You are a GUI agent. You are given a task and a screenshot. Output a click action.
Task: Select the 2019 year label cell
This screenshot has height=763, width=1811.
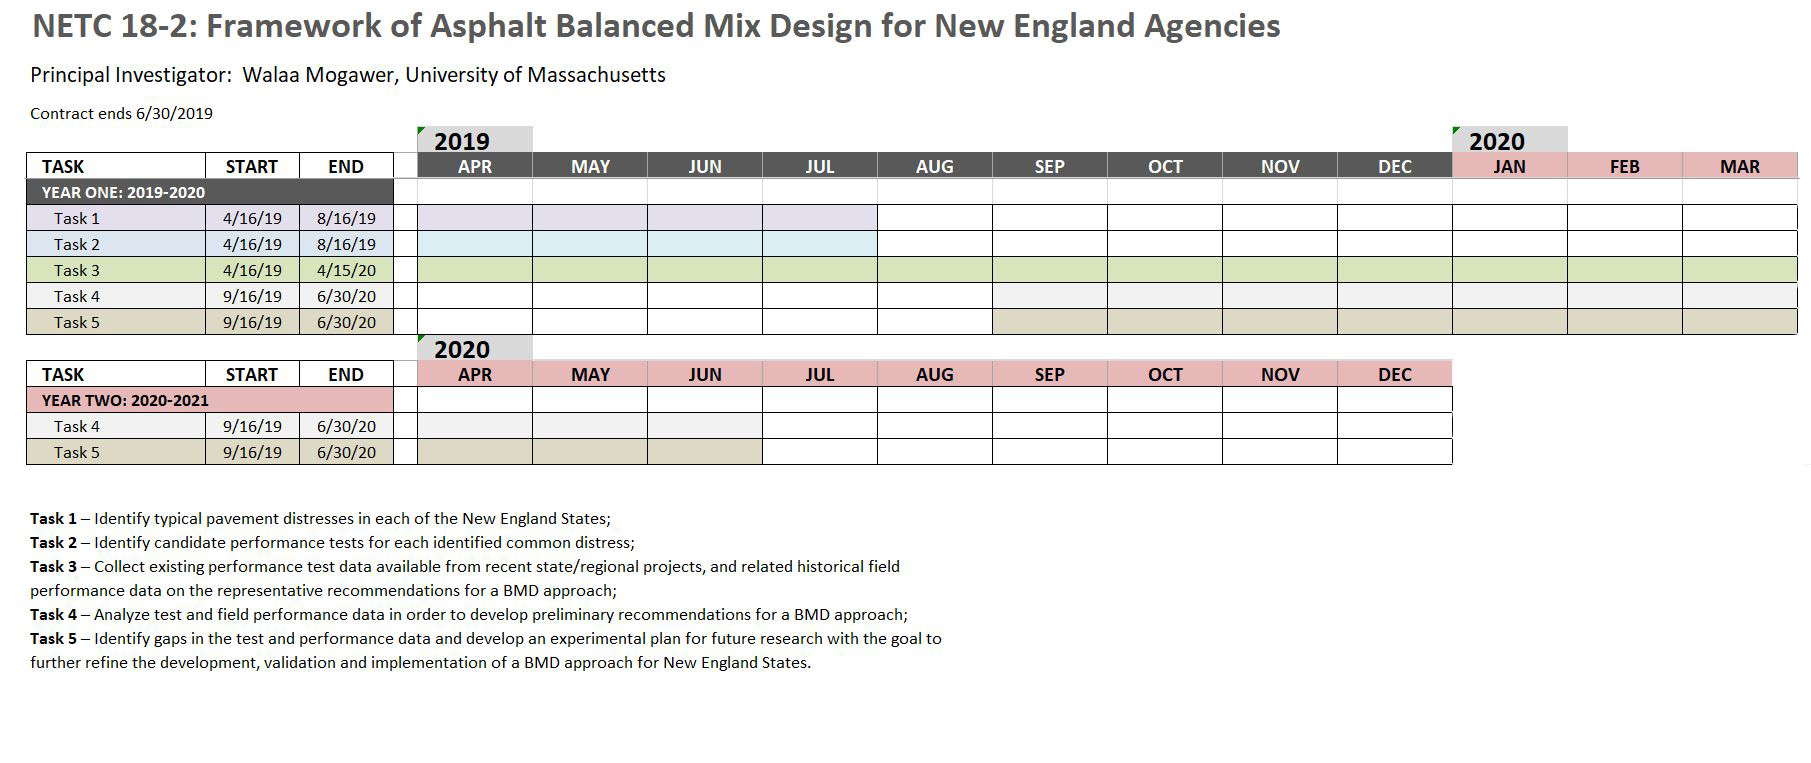475,140
